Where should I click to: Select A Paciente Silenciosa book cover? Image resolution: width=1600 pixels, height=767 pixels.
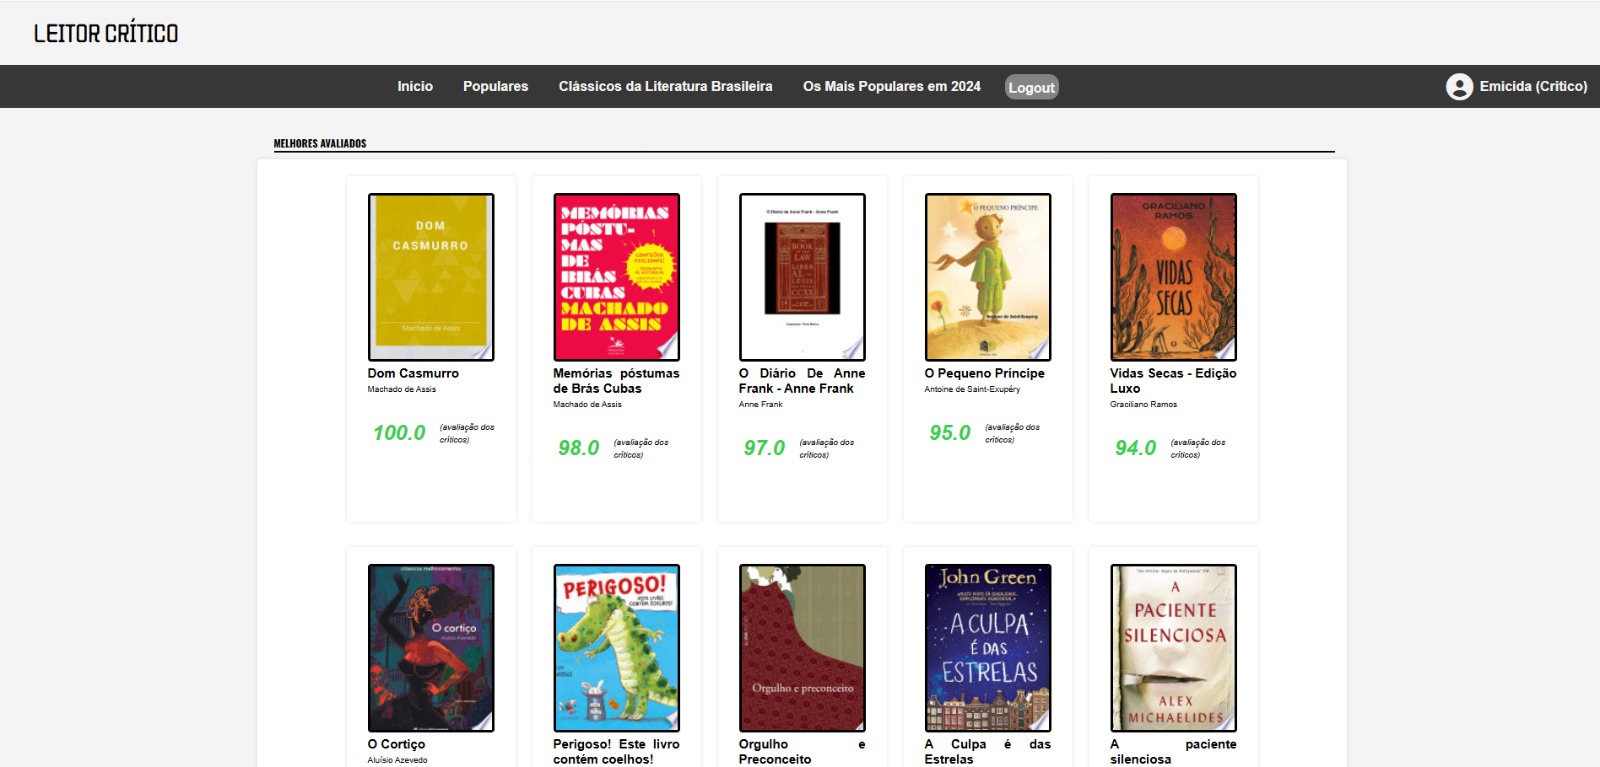(x=1173, y=647)
